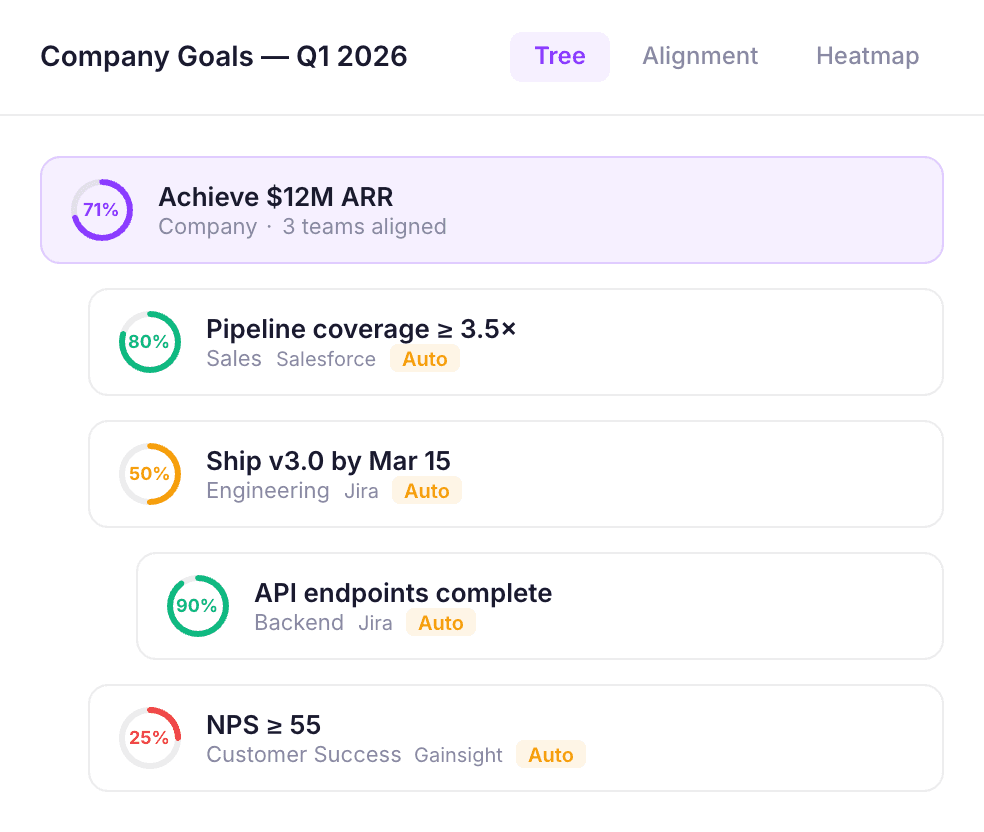Screen dimensions: 984x832
Task: Open Pipeline coverage ≥ 3.5× goal
Action: 361,329
